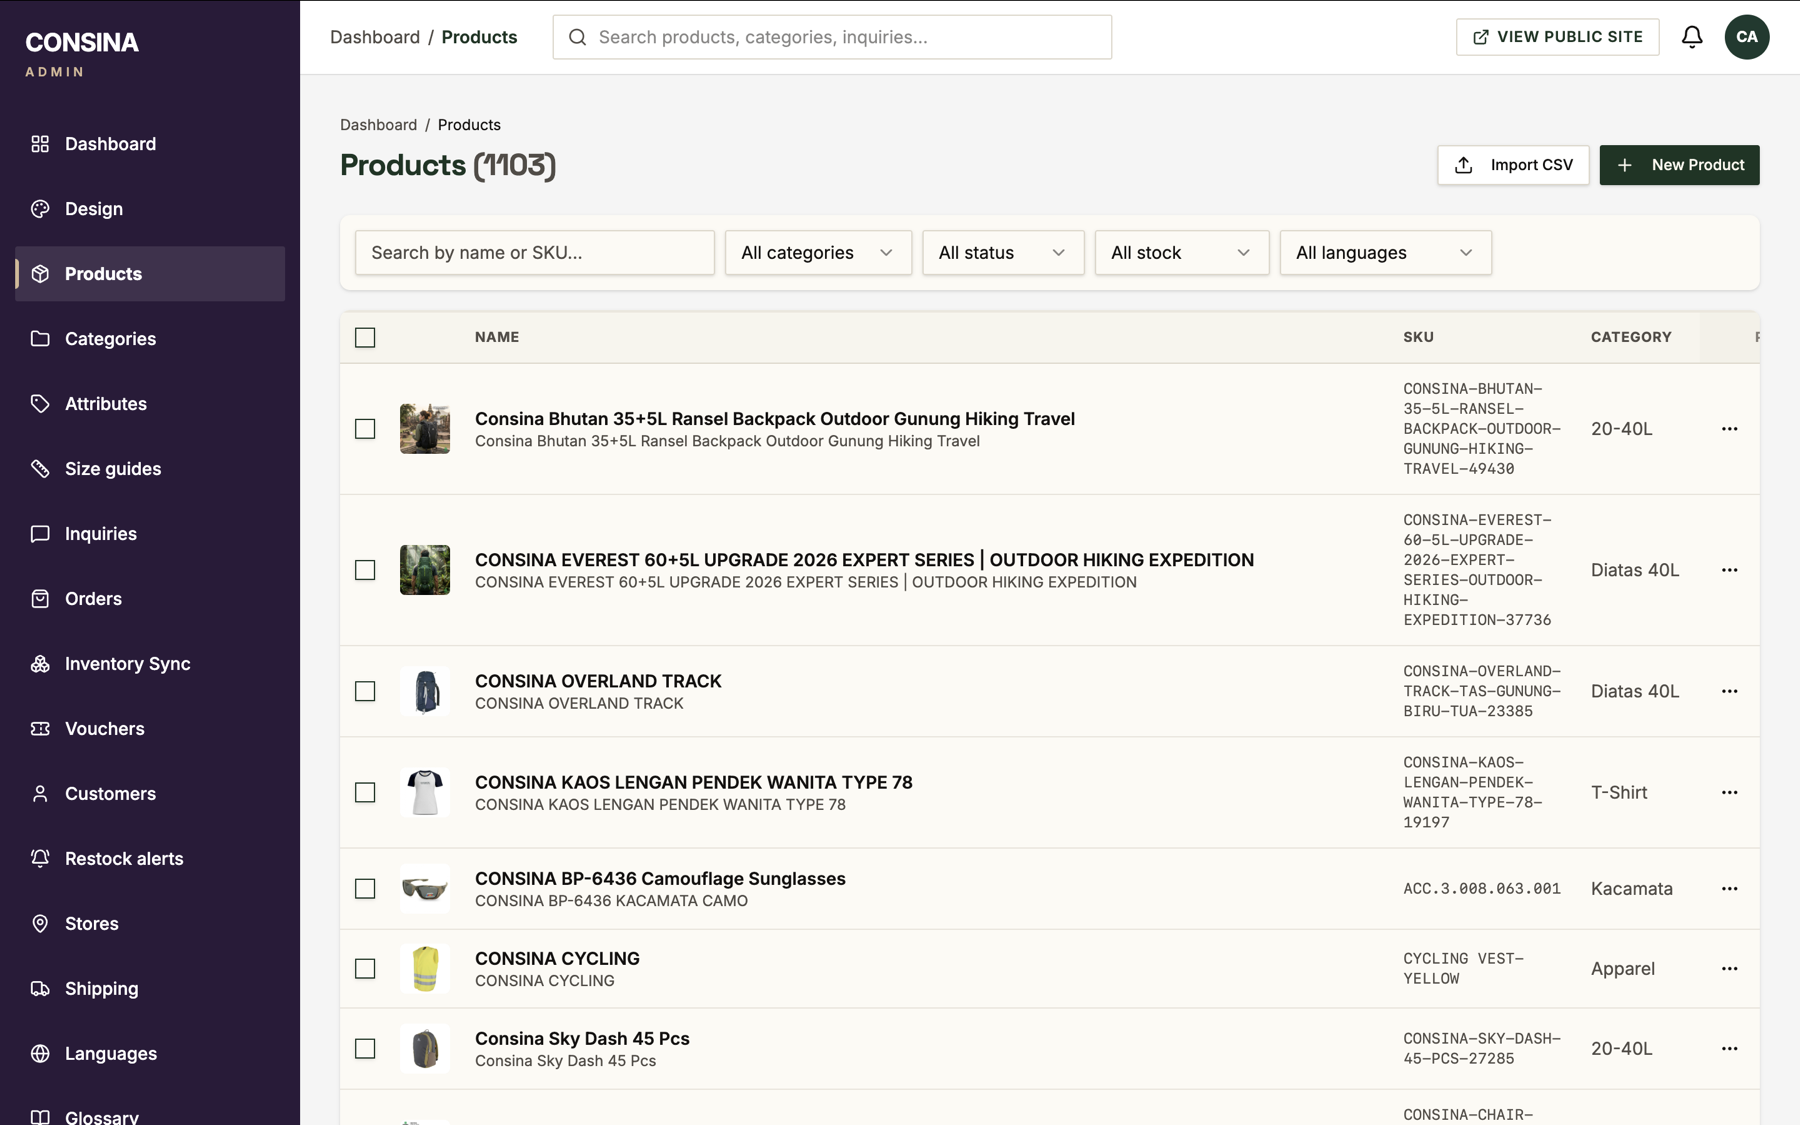Click the CONSINA ADMIN logo
Screen dimensions: 1800x1125
click(x=82, y=54)
